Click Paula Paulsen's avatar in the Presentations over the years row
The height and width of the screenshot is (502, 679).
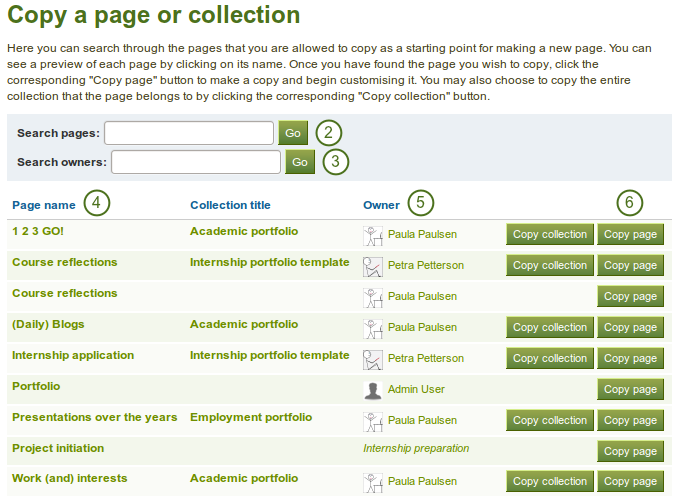tap(372, 421)
